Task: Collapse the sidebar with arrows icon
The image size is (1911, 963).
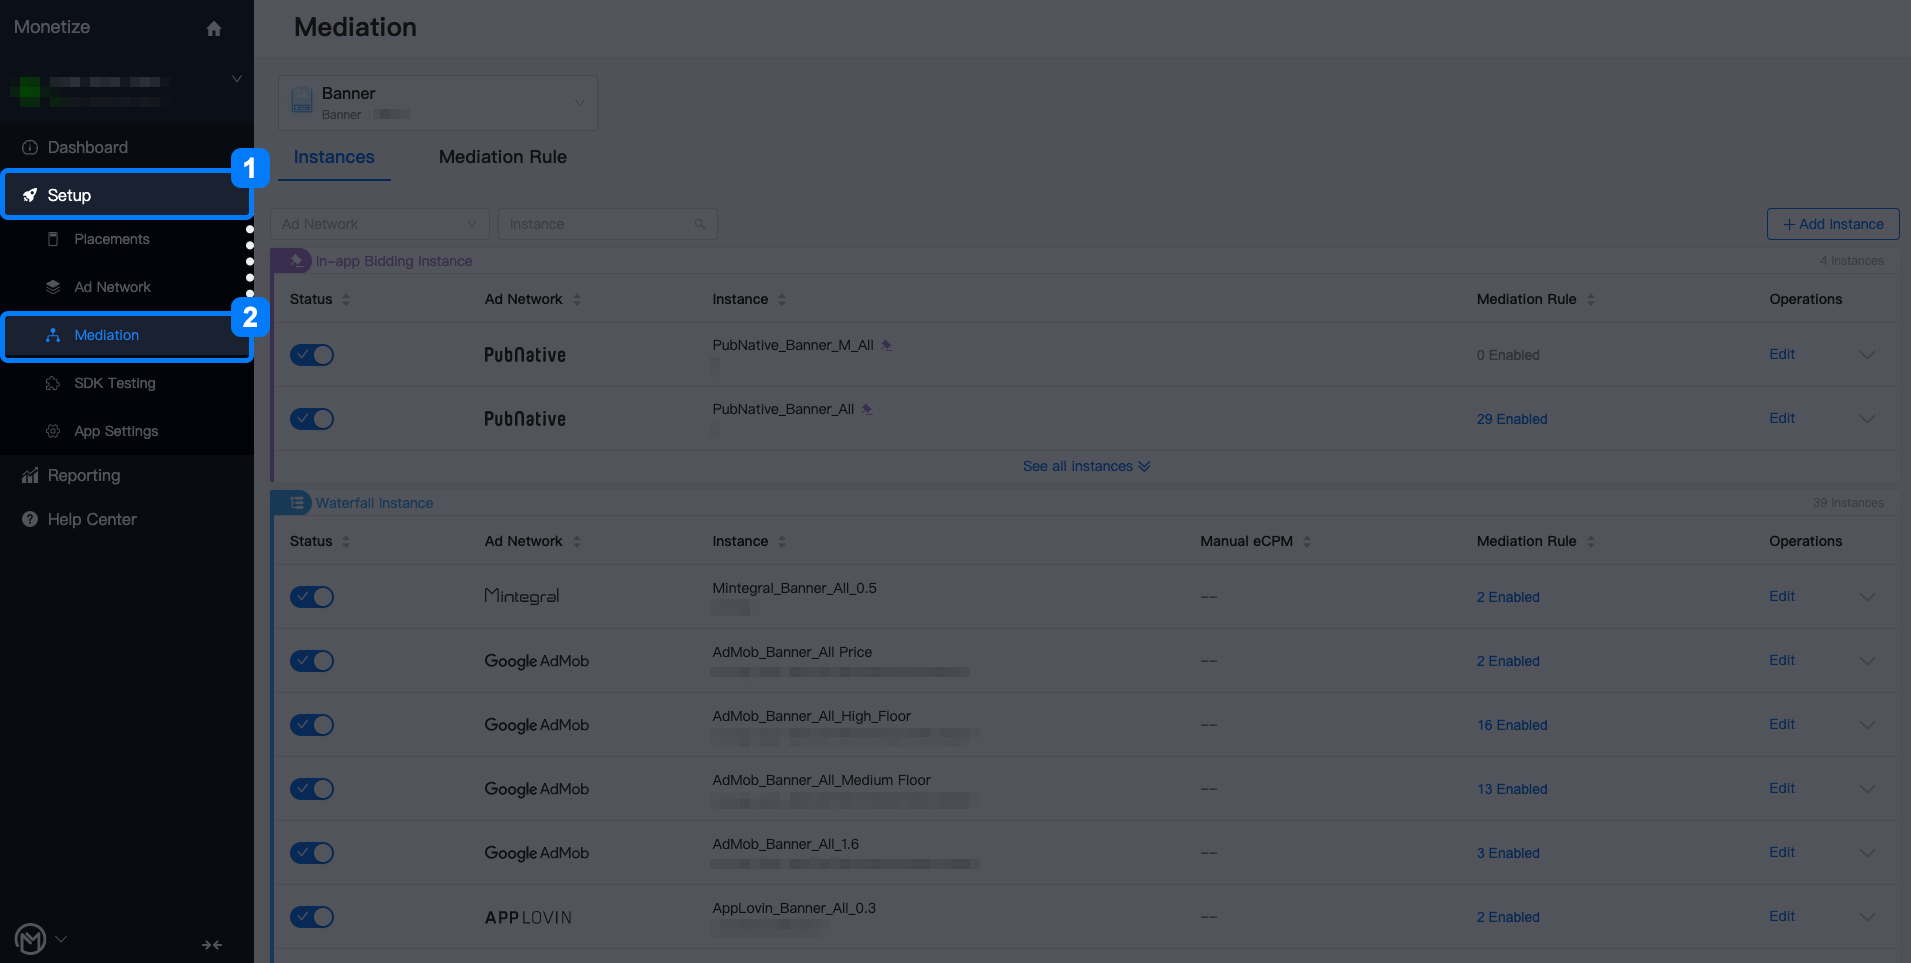Action: pos(212,945)
